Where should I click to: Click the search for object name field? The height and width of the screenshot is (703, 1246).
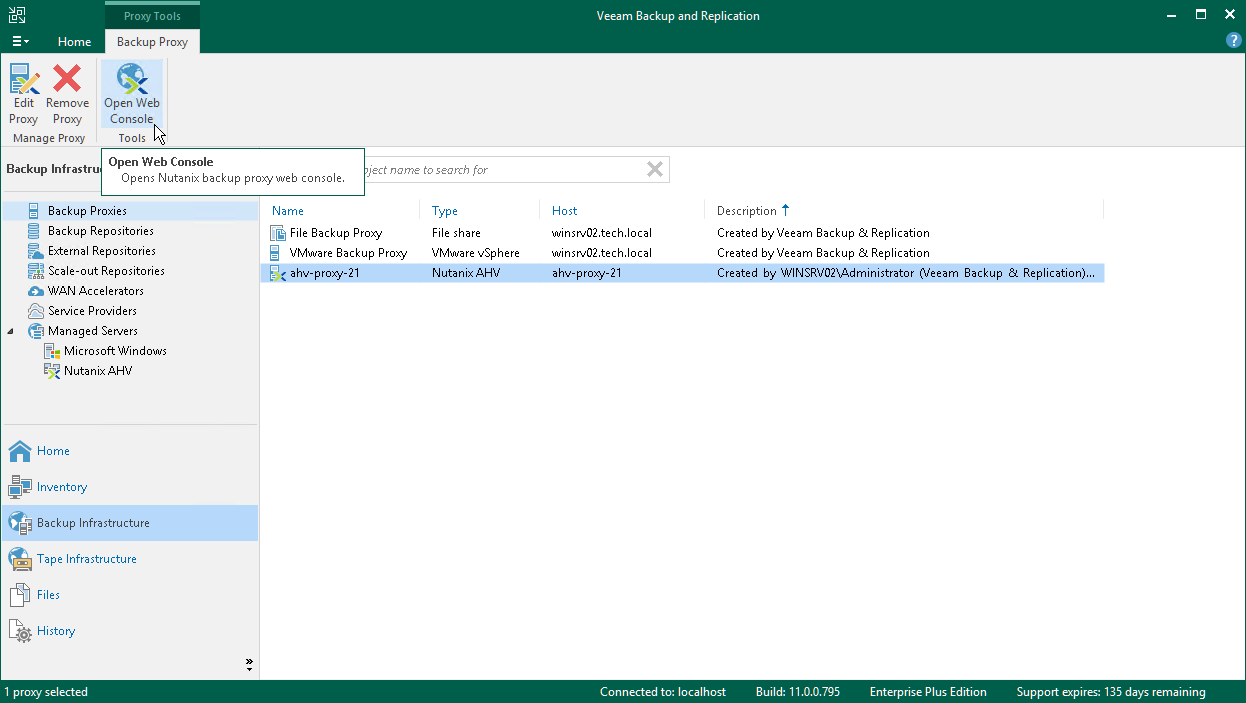(500, 170)
